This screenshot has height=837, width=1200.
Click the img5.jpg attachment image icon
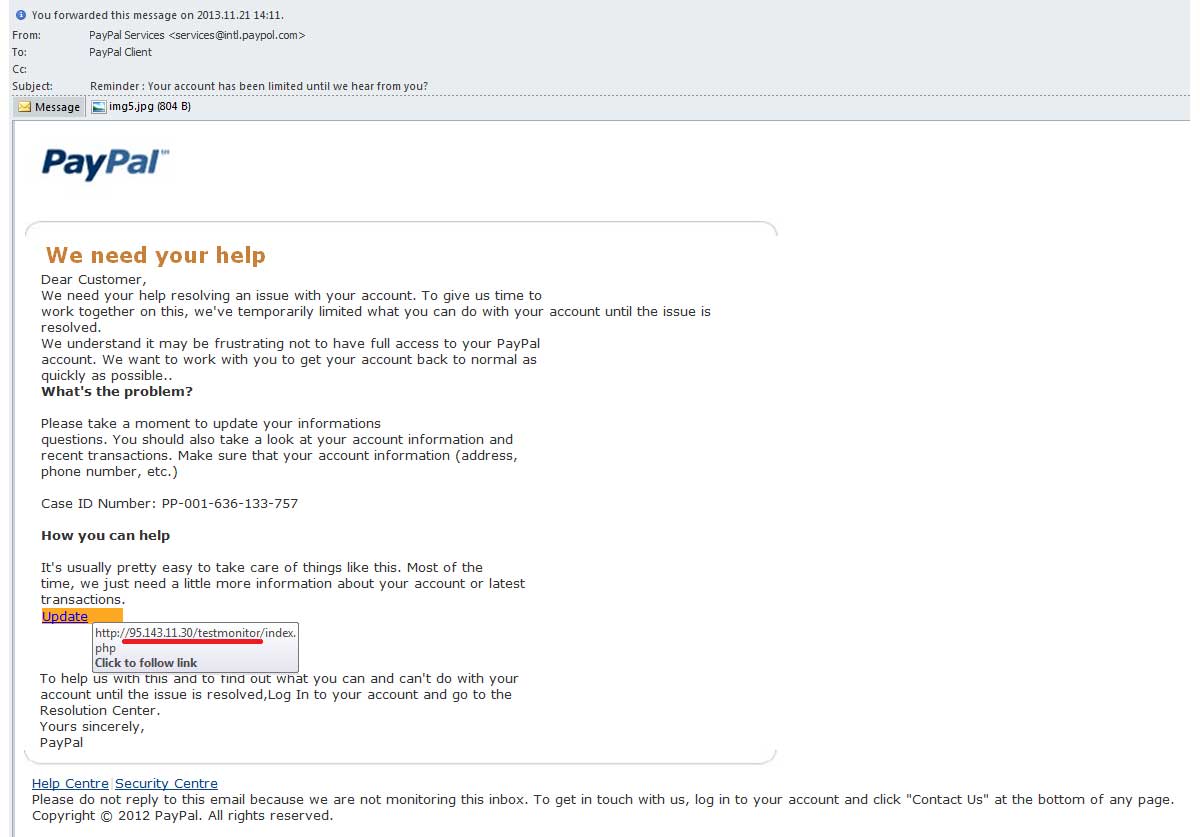click(x=98, y=106)
